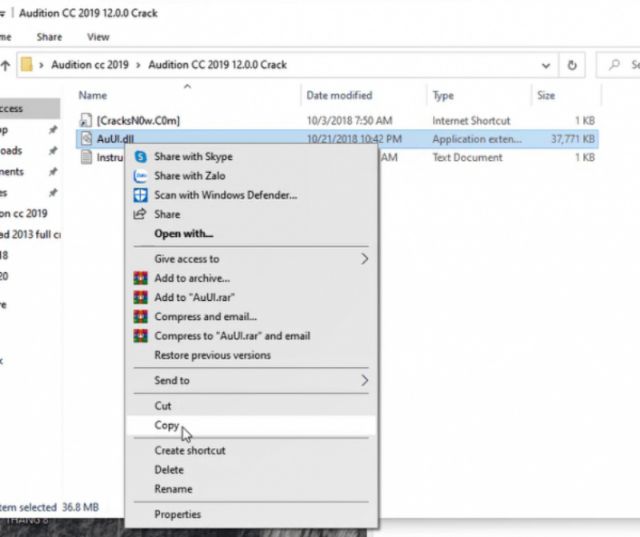Sort by the Size column header

(x=546, y=95)
